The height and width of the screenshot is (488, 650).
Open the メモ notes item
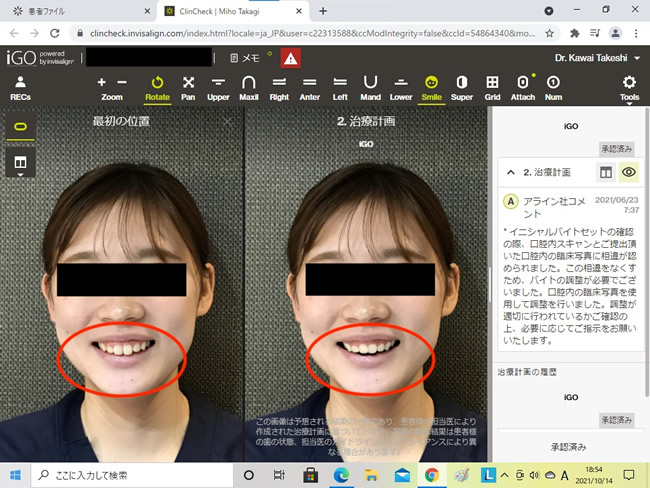pos(245,58)
